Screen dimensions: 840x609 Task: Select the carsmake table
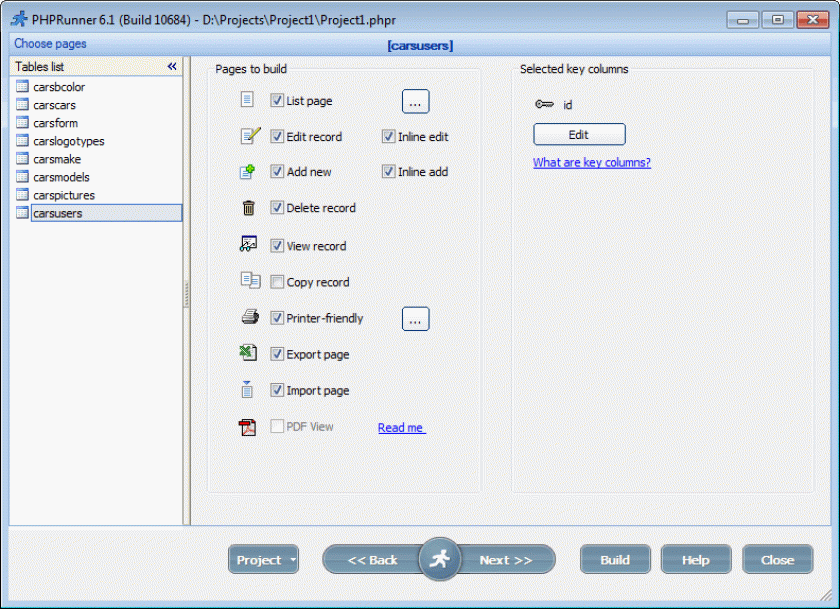(57, 159)
